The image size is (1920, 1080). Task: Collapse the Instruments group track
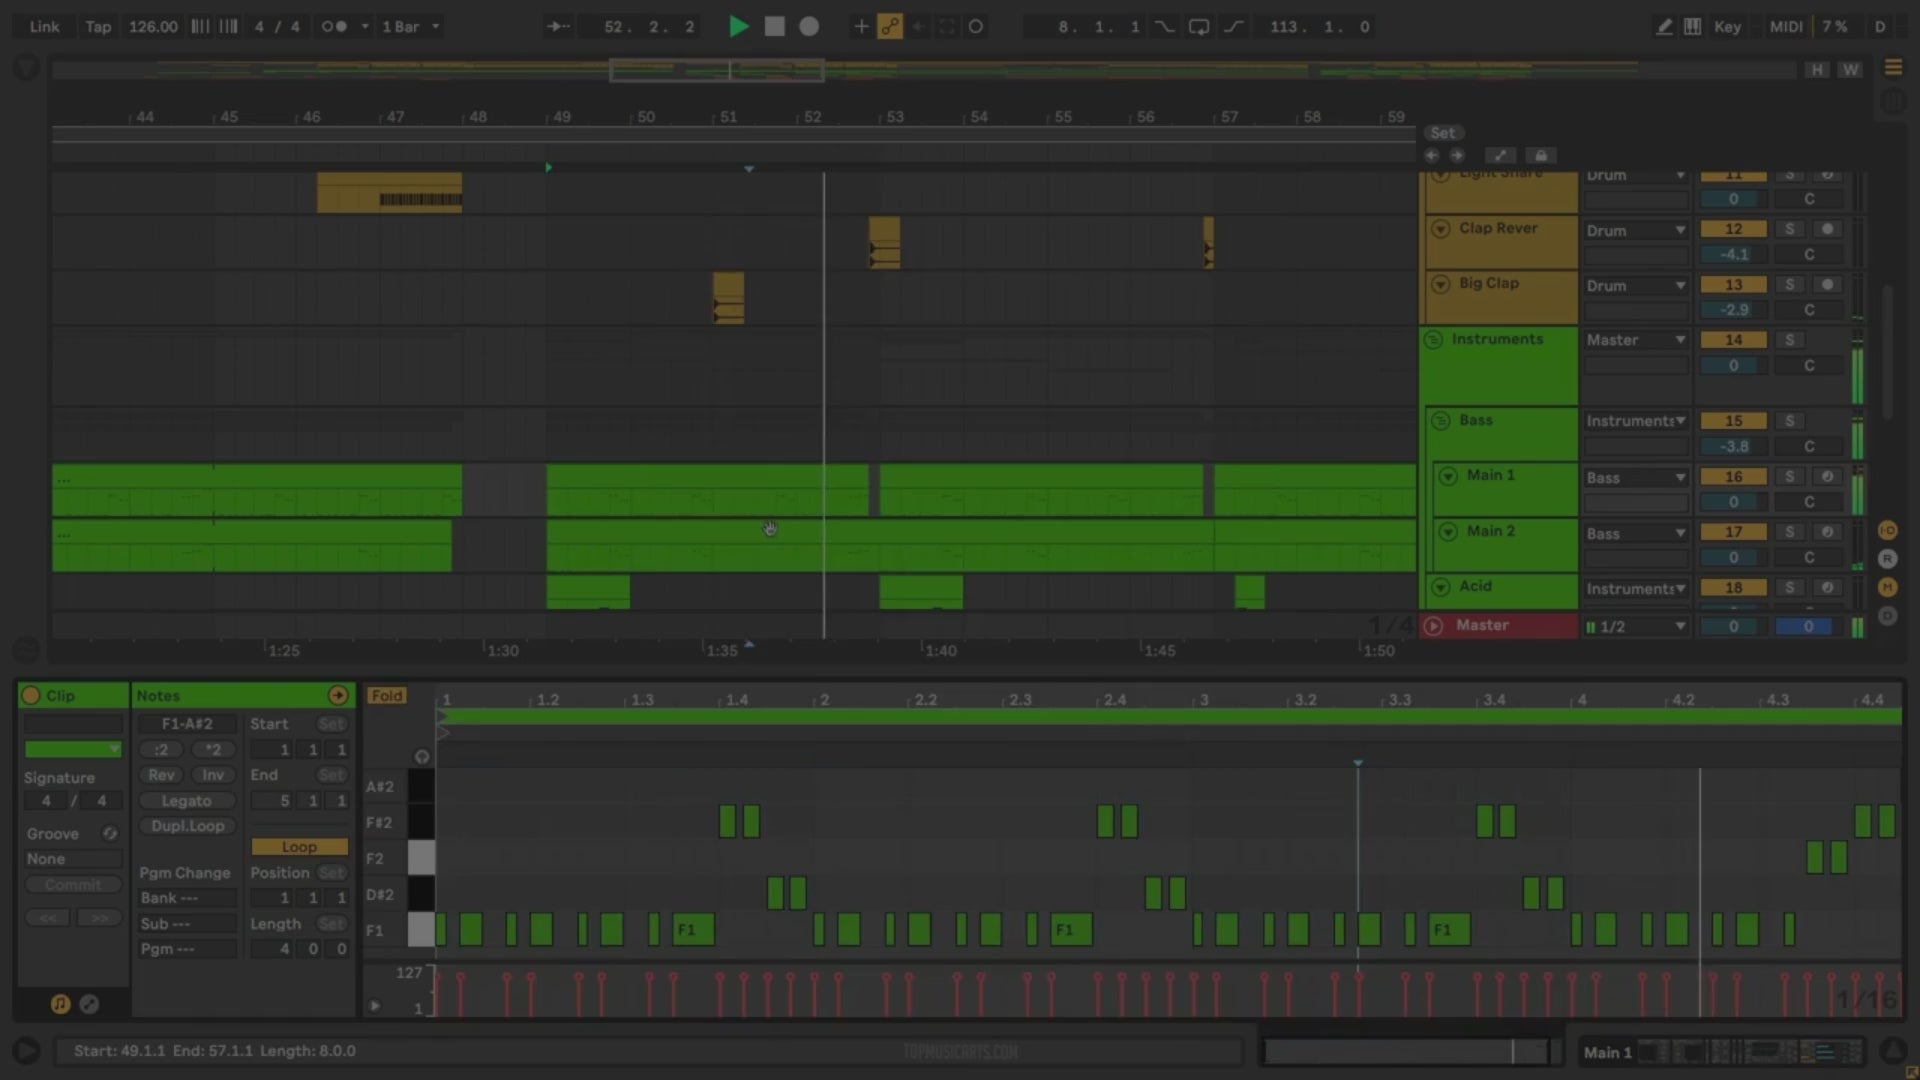[1433, 340]
